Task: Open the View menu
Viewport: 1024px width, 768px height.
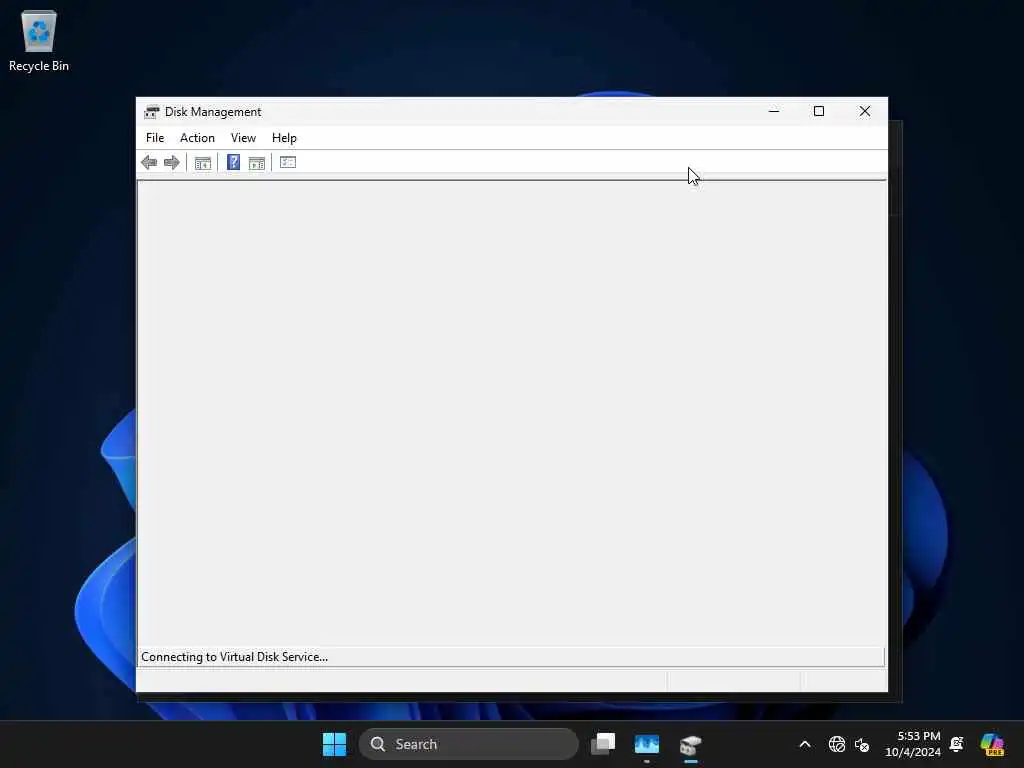Action: pyautogui.click(x=243, y=138)
